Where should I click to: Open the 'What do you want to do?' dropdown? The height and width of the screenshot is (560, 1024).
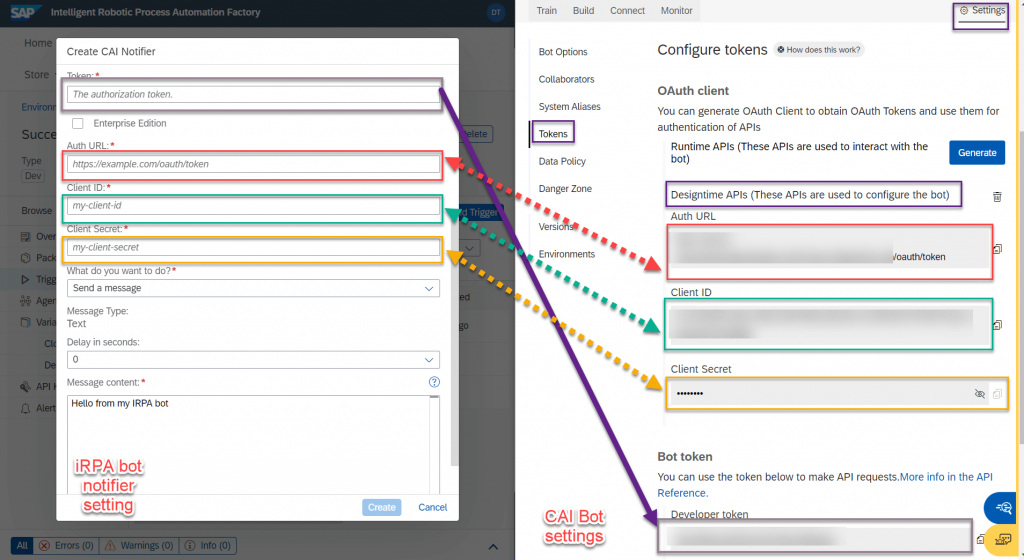tap(253, 288)
